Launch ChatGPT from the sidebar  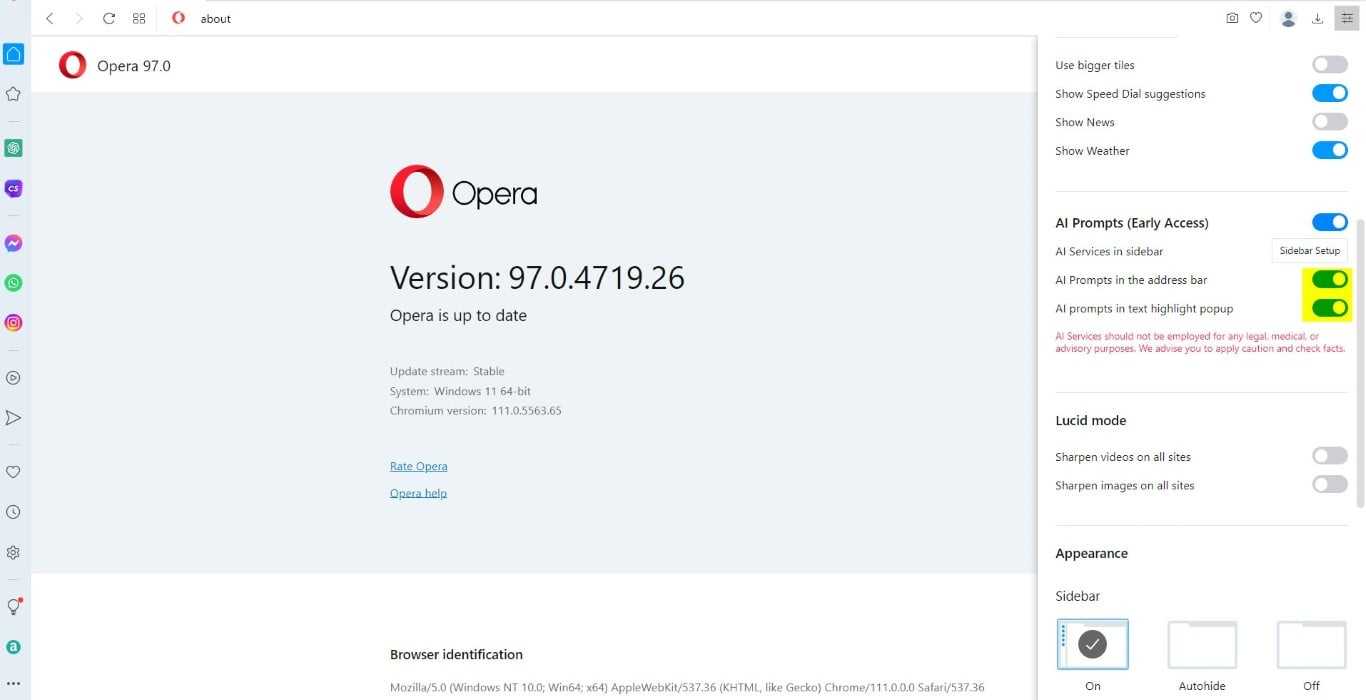click(x=13, y=148)
